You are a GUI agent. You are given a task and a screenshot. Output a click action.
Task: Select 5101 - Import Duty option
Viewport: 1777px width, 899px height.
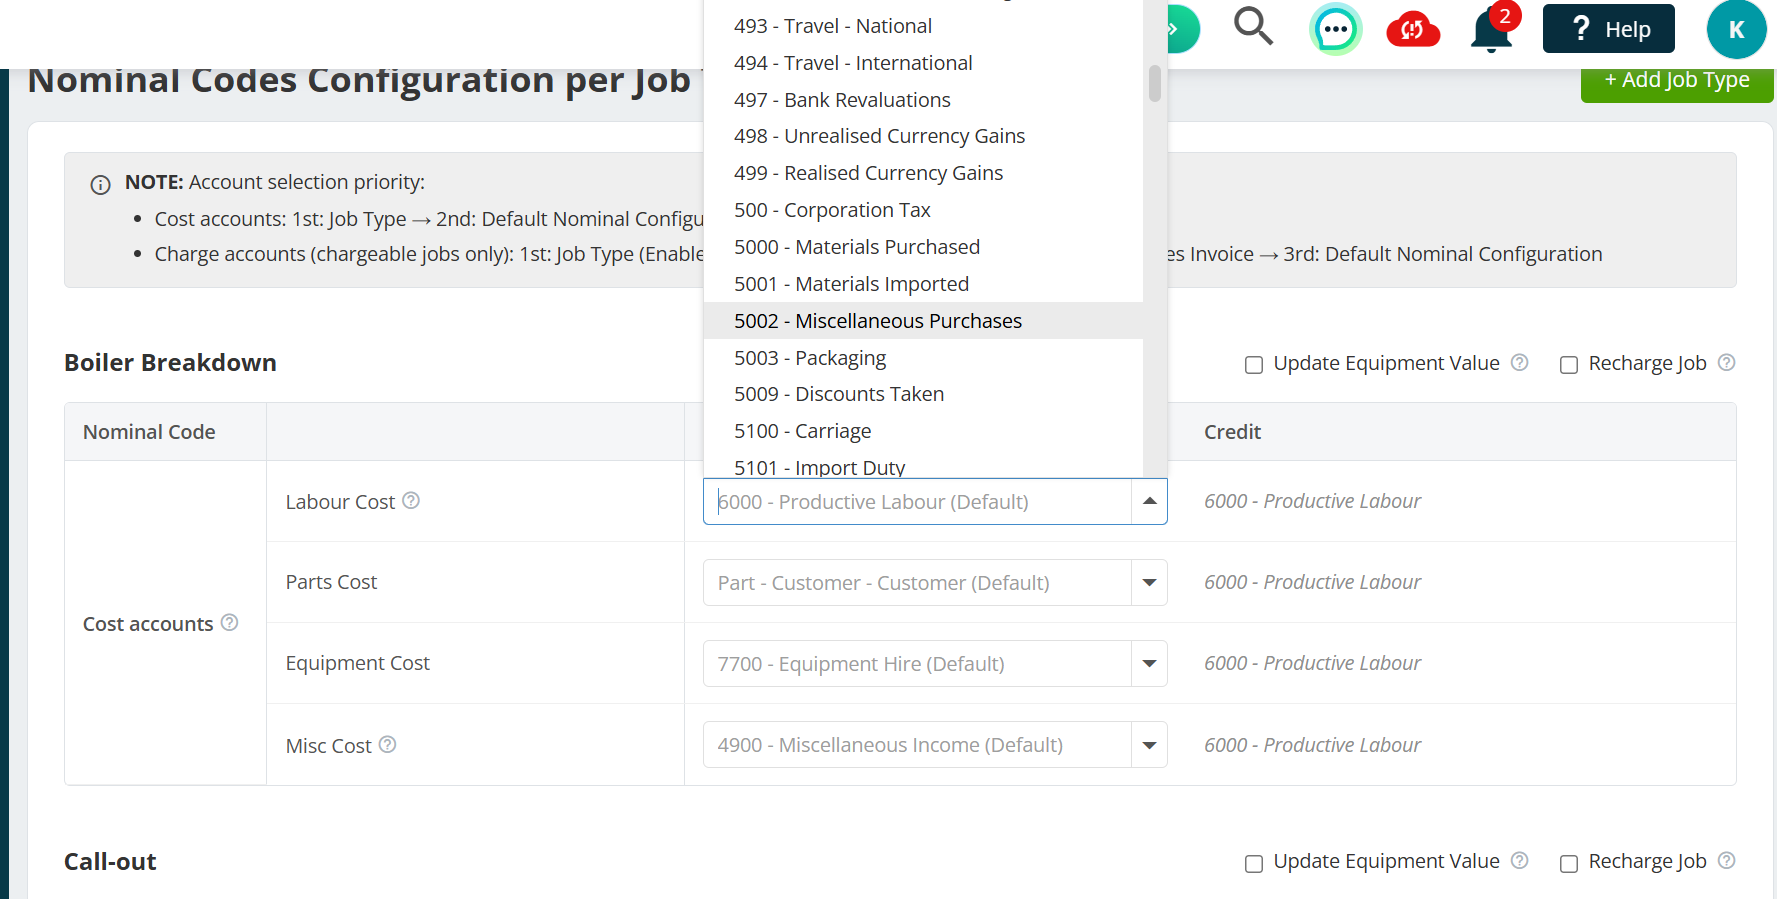click(x=923, y=466)
